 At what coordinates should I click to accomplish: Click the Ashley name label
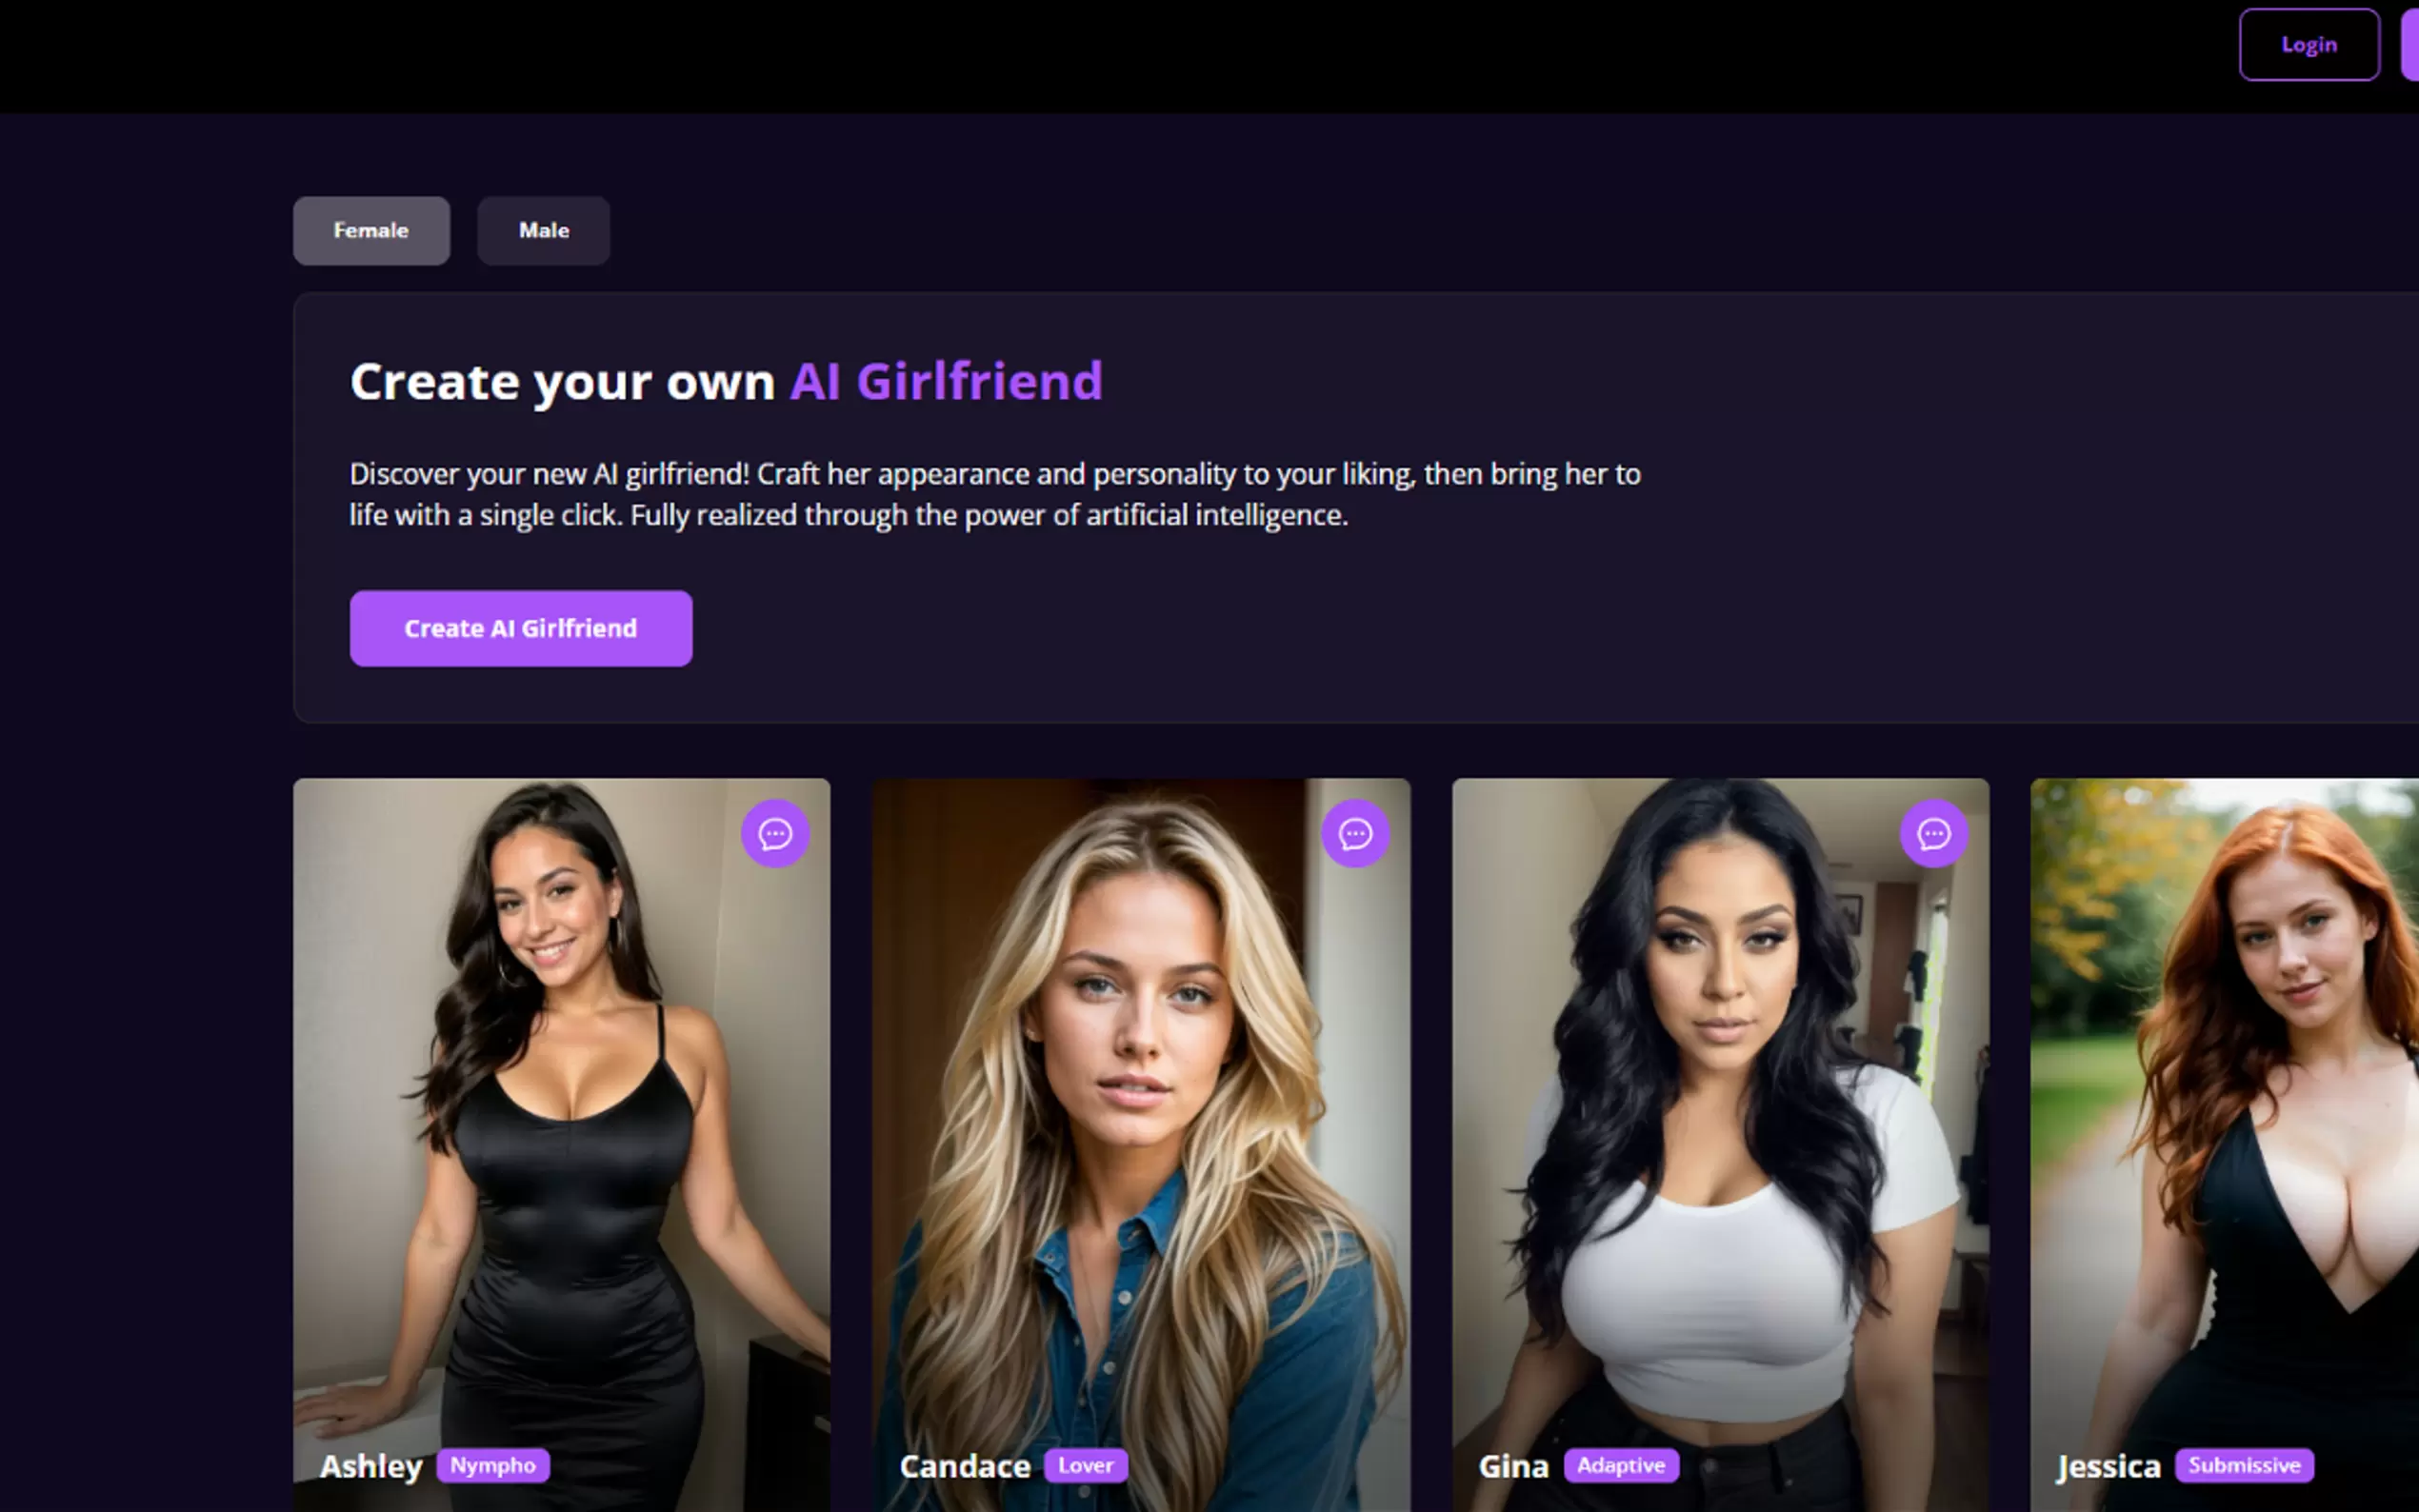371,1466
